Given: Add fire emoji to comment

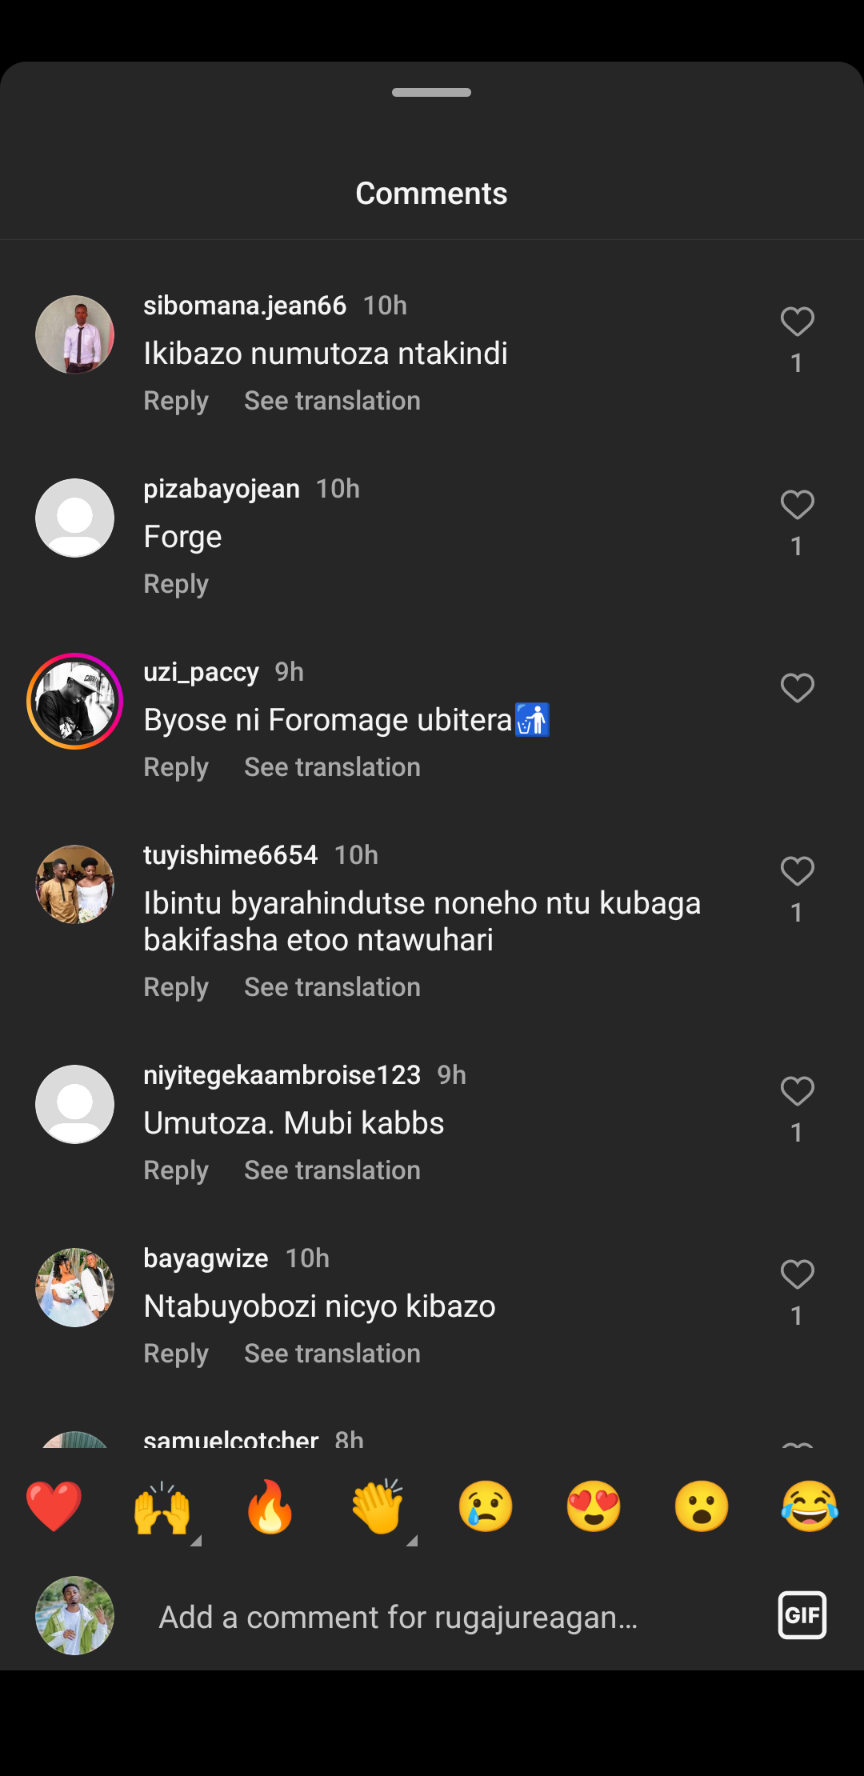Looking at the screenshot, I should coord(270,1507).
